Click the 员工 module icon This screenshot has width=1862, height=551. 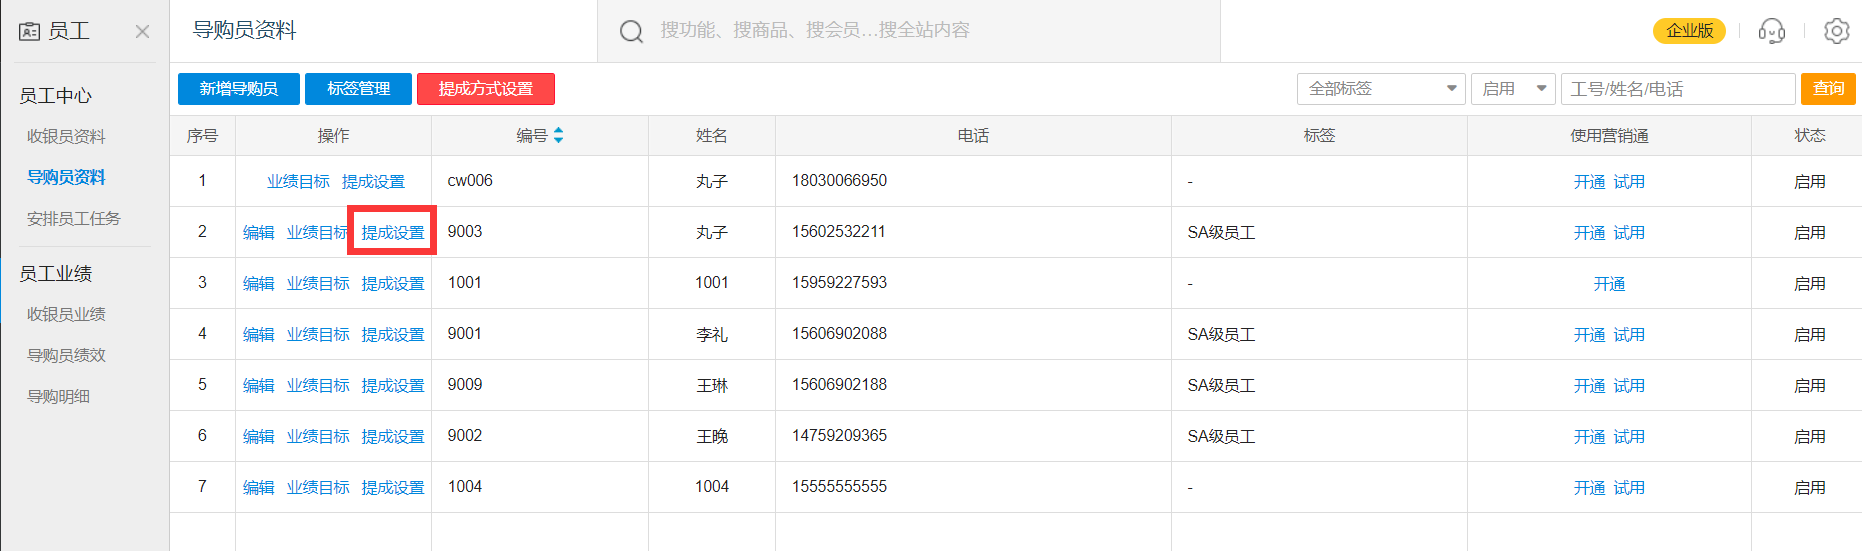30,32
